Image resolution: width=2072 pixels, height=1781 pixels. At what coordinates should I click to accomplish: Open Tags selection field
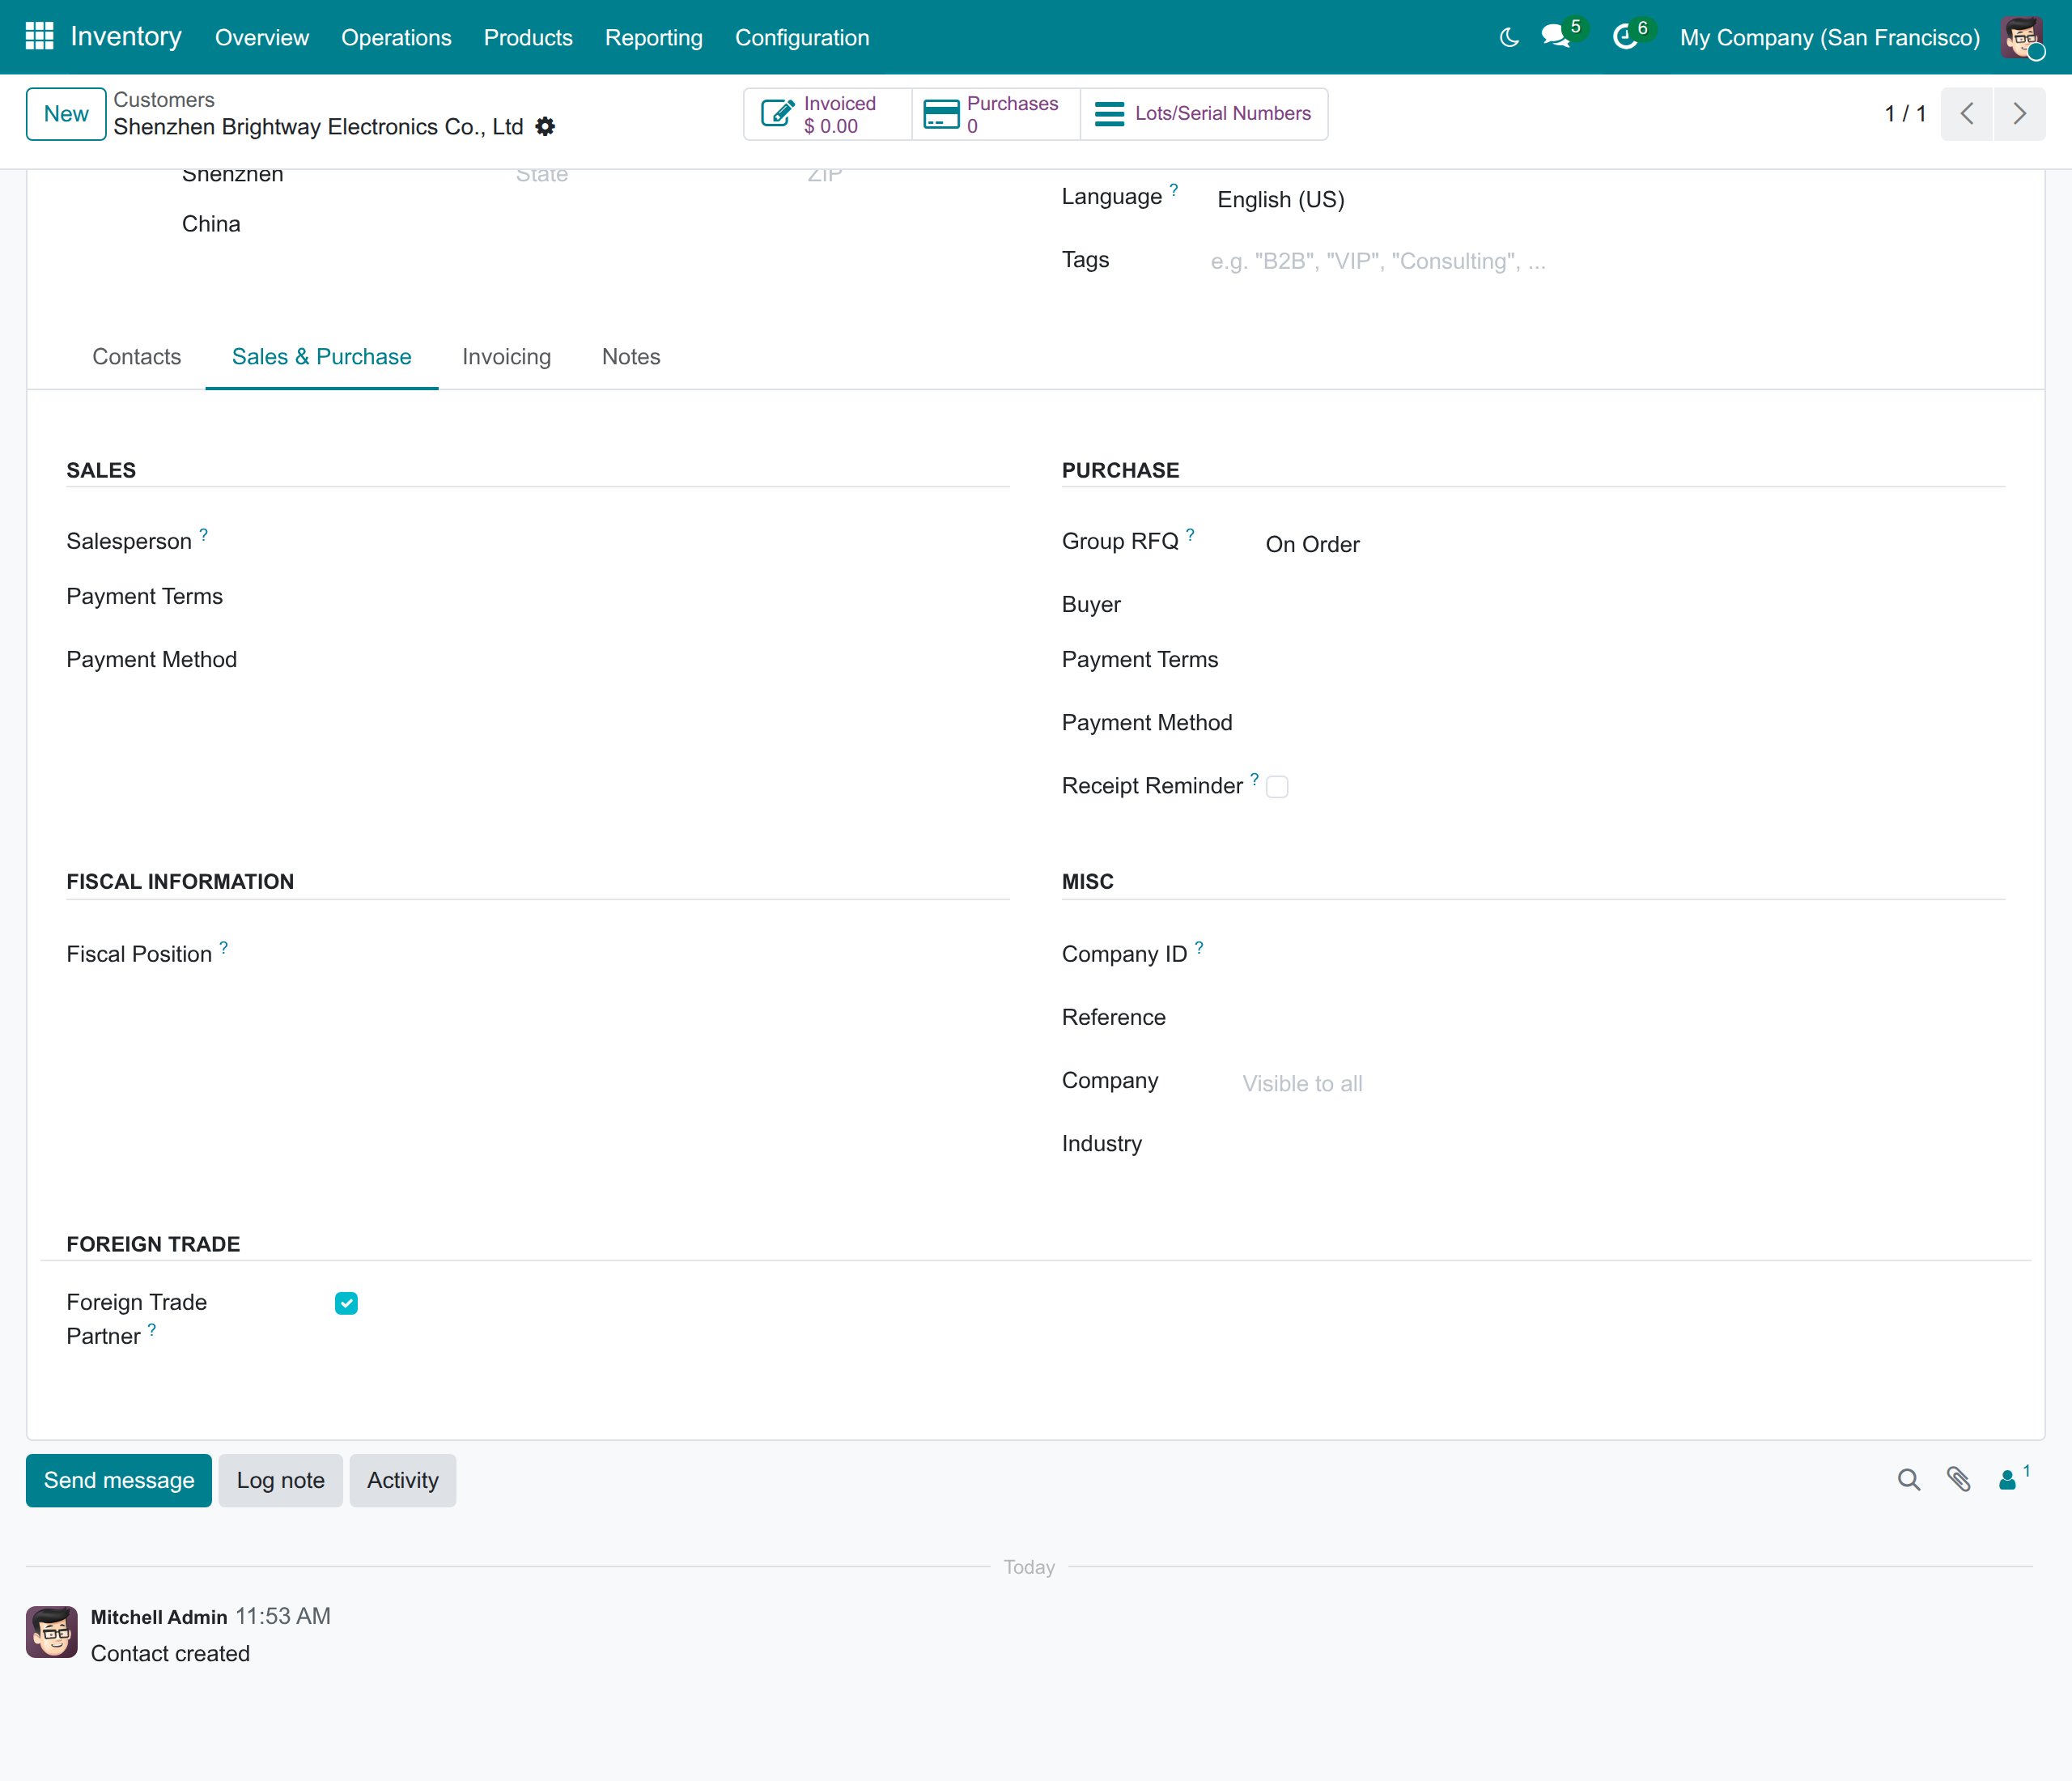(1607, 261)
